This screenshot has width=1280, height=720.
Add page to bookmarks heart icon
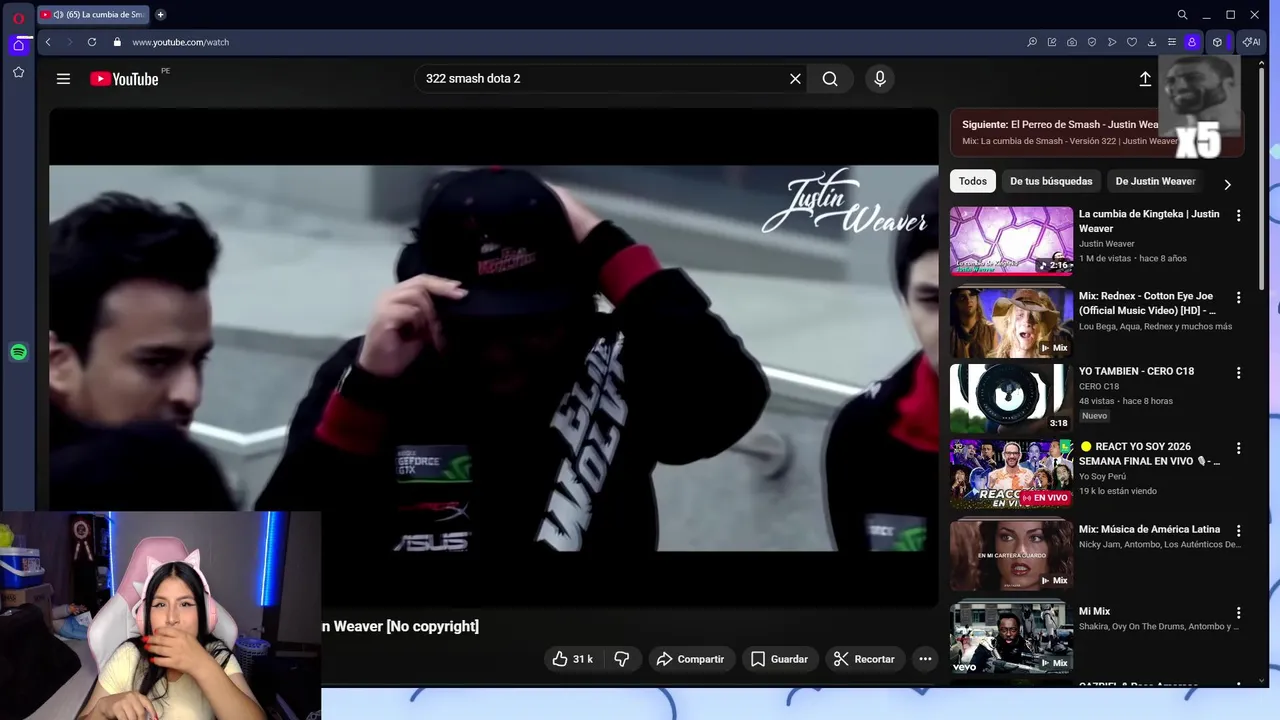pos(1132,42)
